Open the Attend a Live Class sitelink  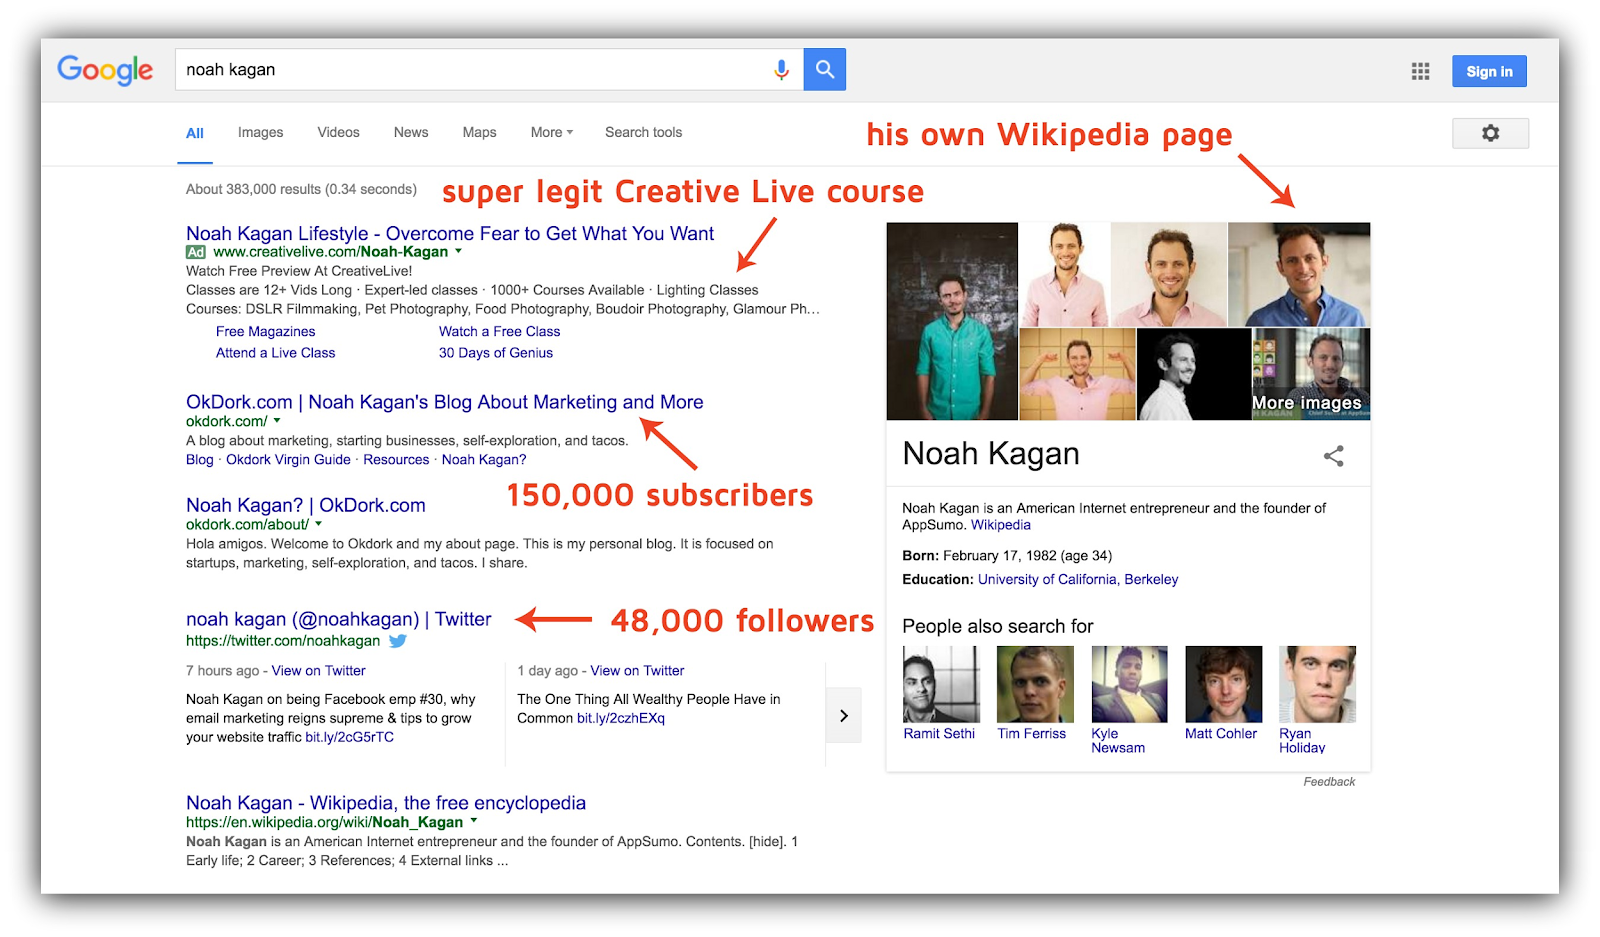coord(275,352)
